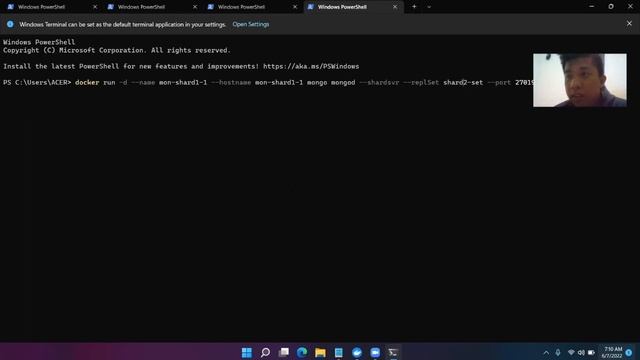
Task: Close the first Windows PowerShell tab
Action: coord(95,7)
